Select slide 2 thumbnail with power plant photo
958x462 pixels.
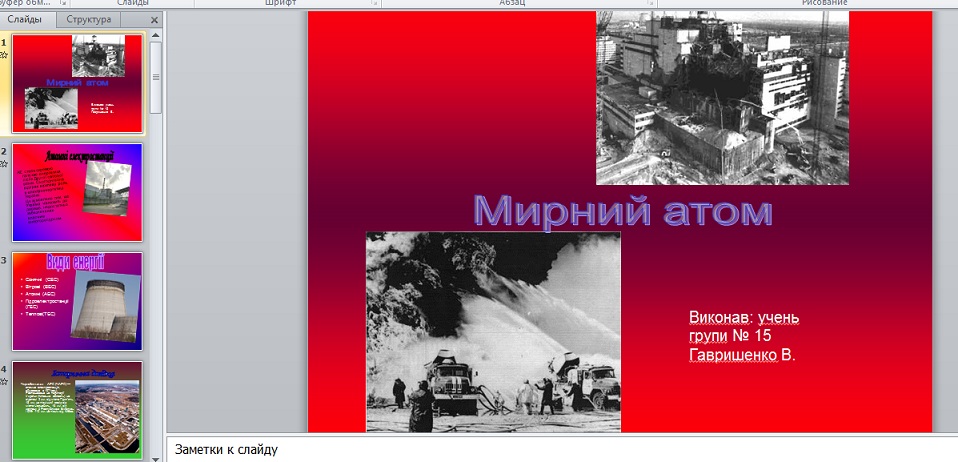click(78, 192)
